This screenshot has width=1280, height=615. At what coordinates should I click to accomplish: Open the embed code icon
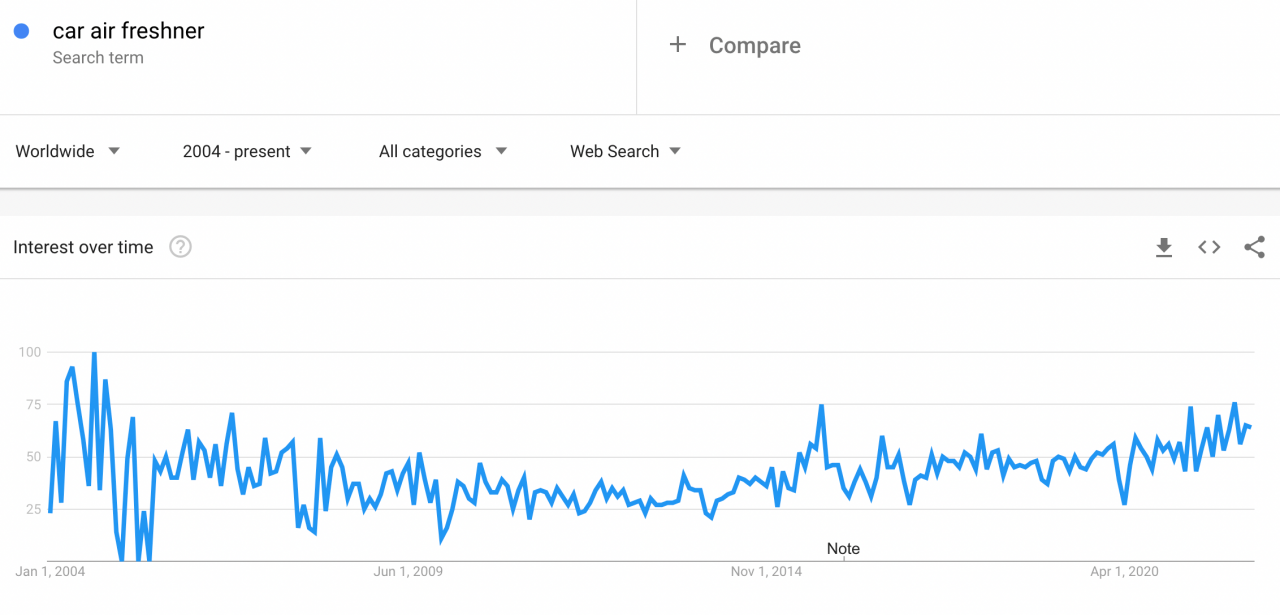click(1209, 247)
